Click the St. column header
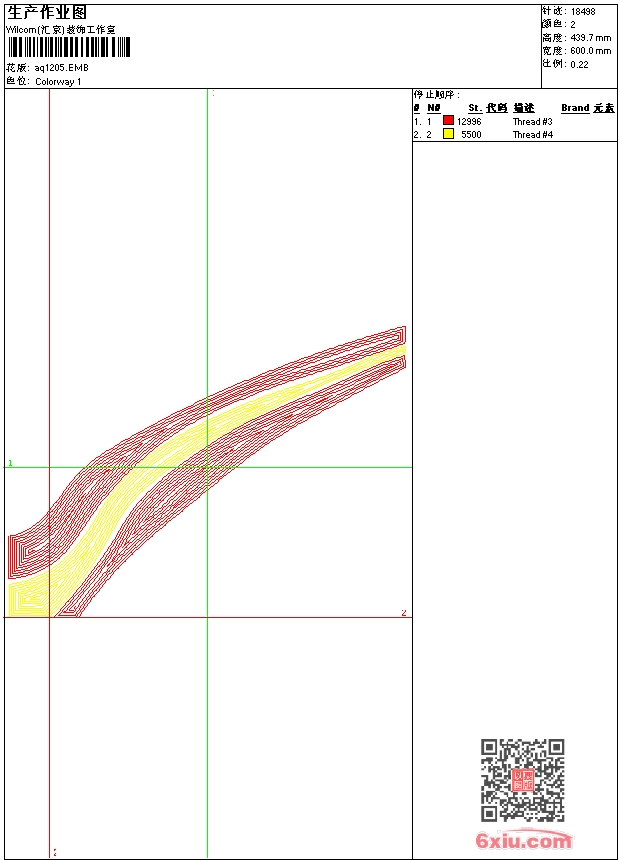The image size is (620, 860). click(x=475, y=108)
